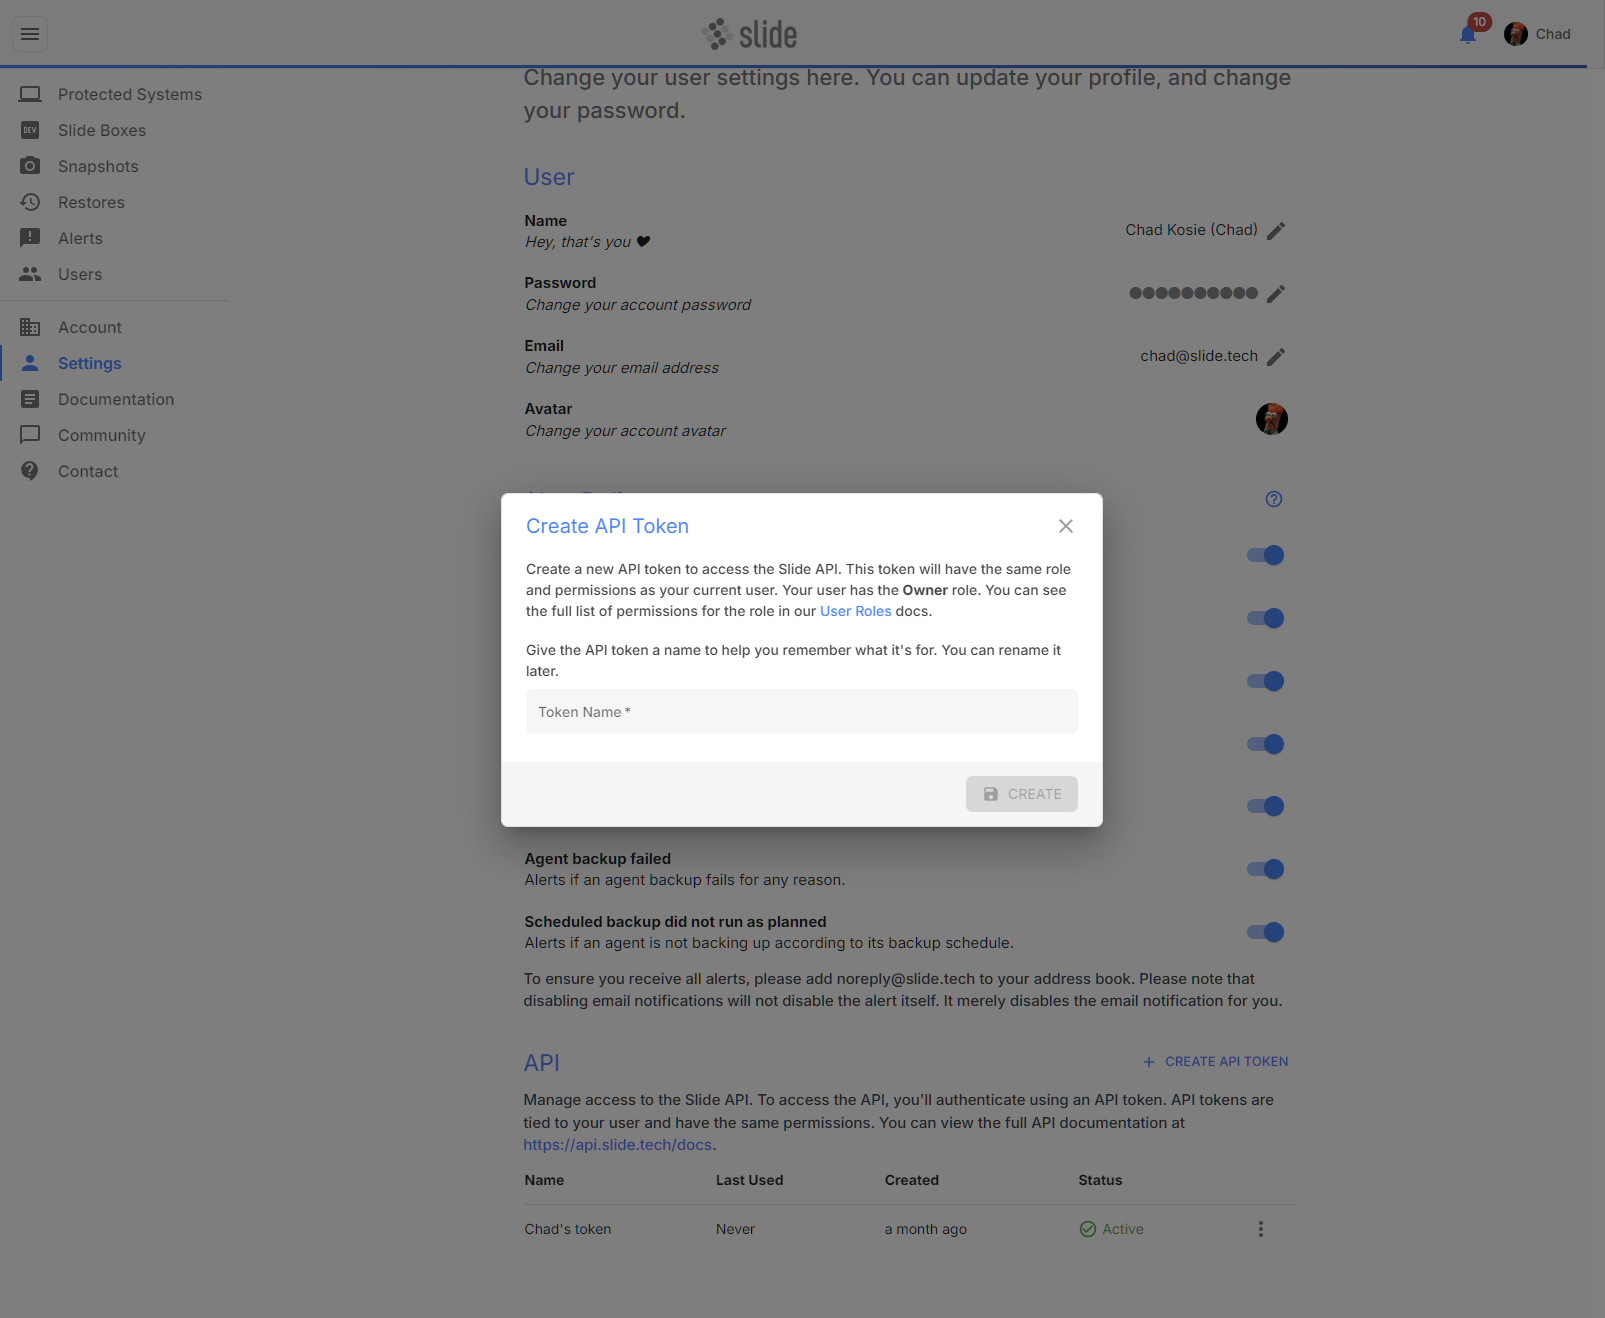Screen dimensions: 1605x1318
Task: Toggle the second alert switch beside the dialog
Action: click(x=1265, y=618)
